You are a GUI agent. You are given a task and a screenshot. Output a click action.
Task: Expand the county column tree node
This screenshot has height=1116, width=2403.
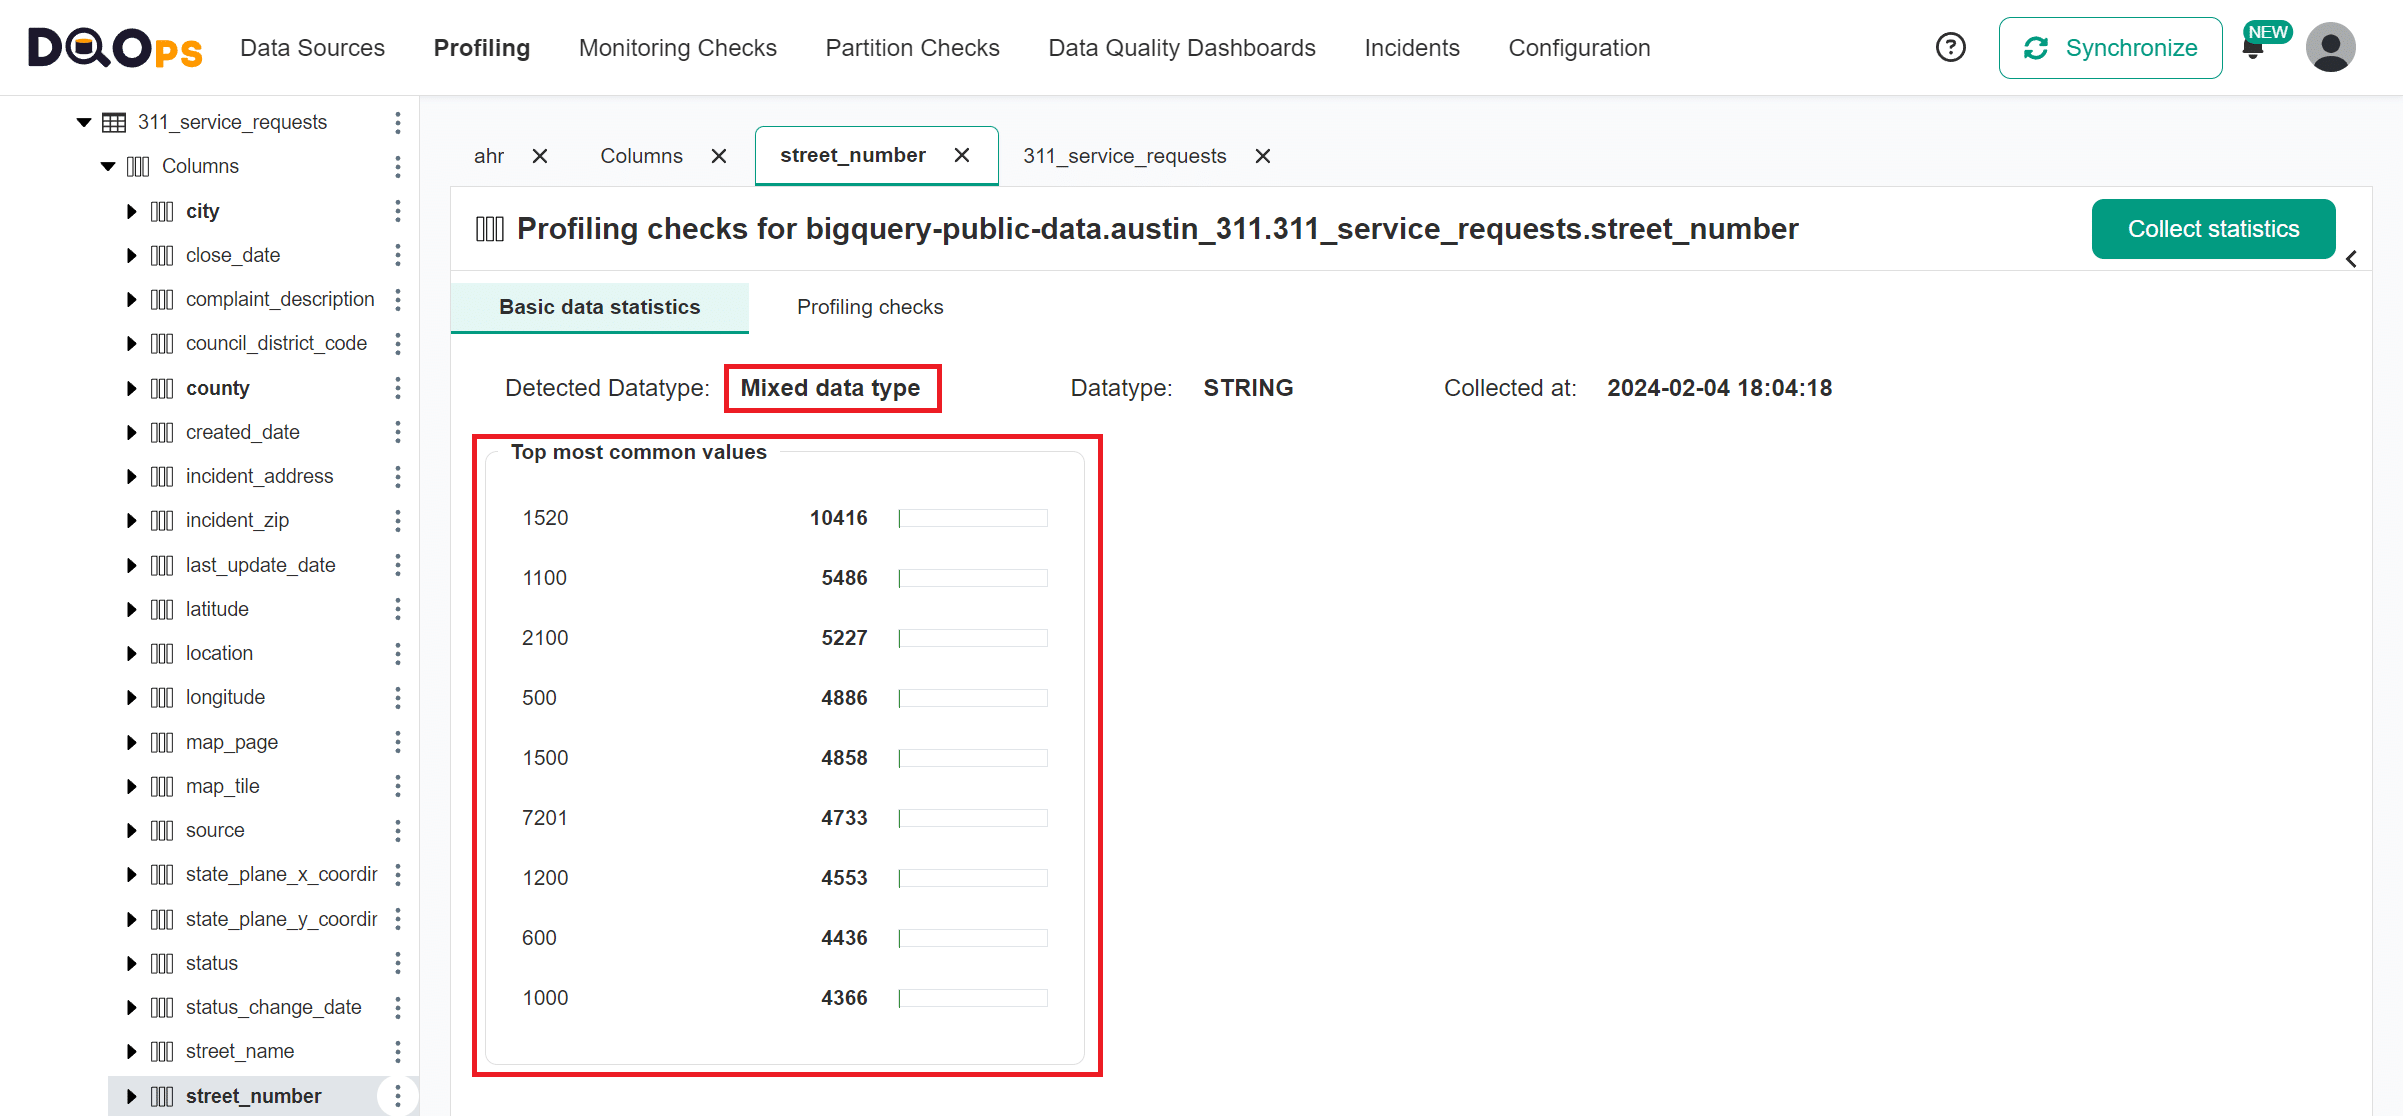tap(131, 388)
